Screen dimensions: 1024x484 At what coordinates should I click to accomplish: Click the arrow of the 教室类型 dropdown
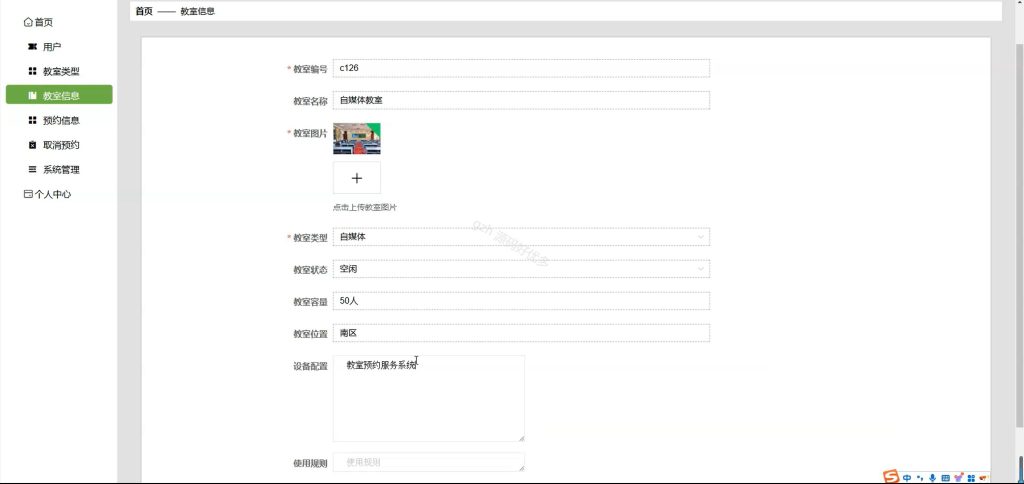tap(701, 236)
